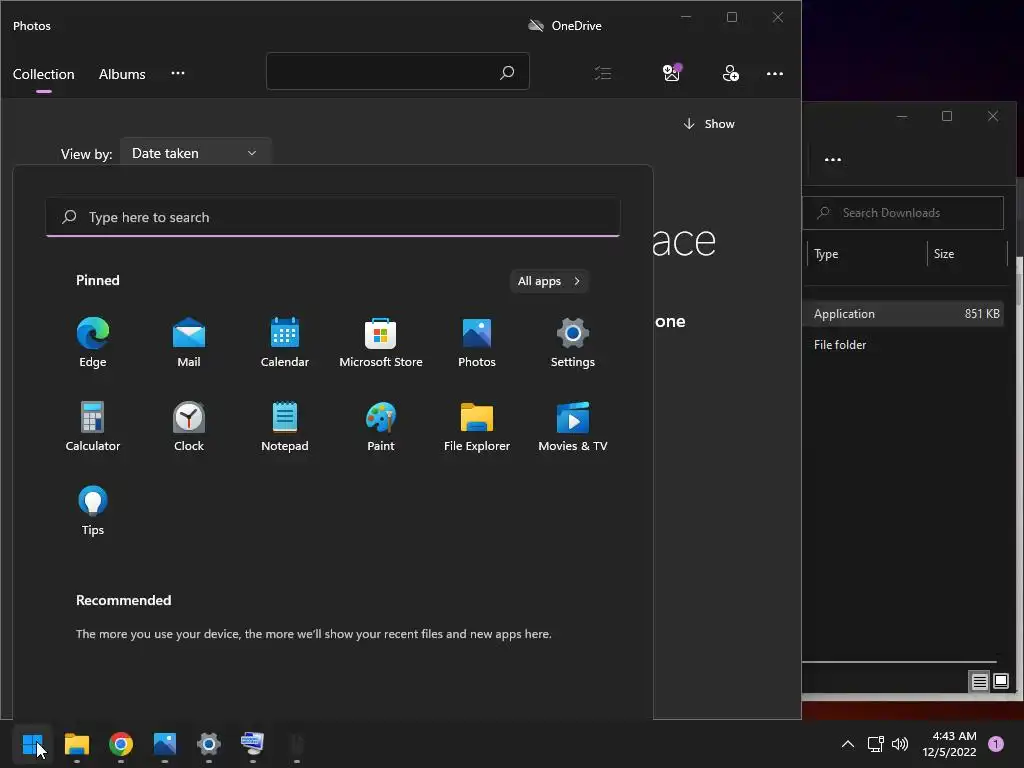Screen dimensions: 1024x768
Task: Open Google Chrome from the taskbar
Action: click(121, 744)
